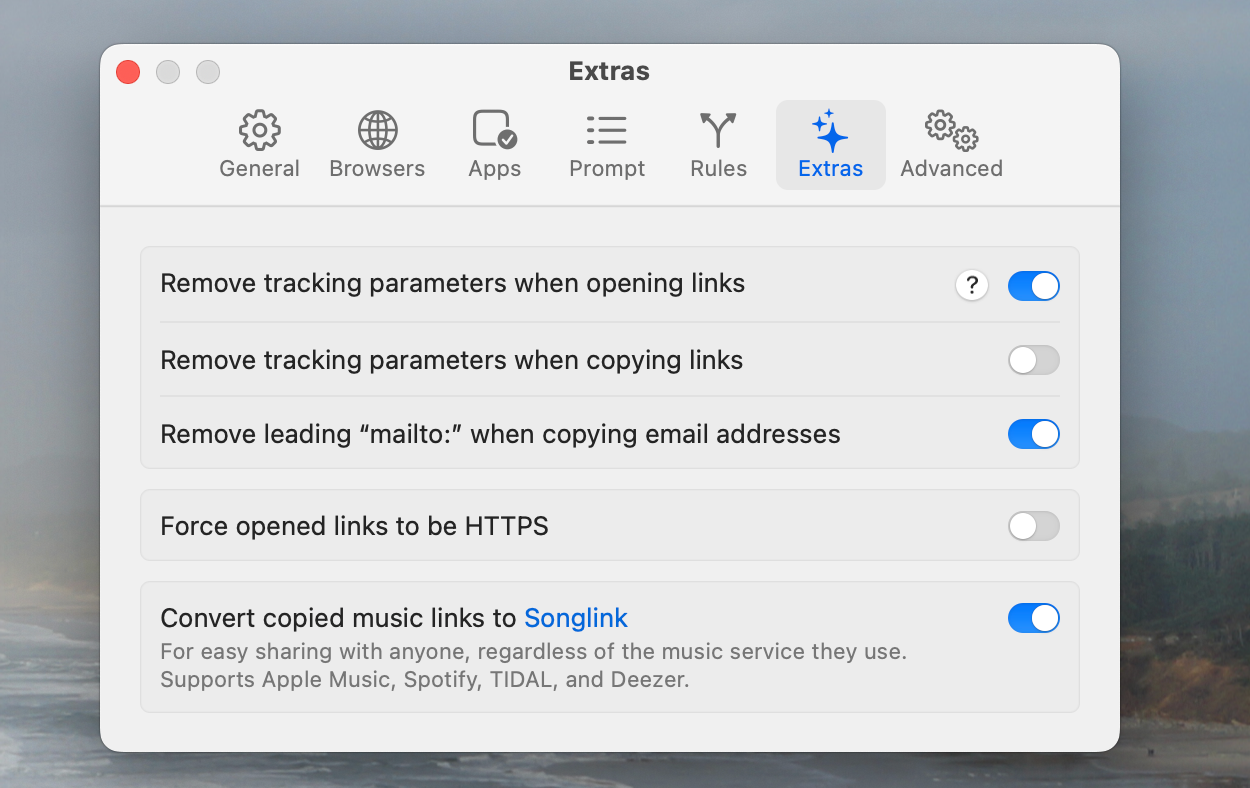The width and height of the screenshot is (1250, 788).
Task: Switch to the tab labeled Advanced
Action: (x=951, y=168)
